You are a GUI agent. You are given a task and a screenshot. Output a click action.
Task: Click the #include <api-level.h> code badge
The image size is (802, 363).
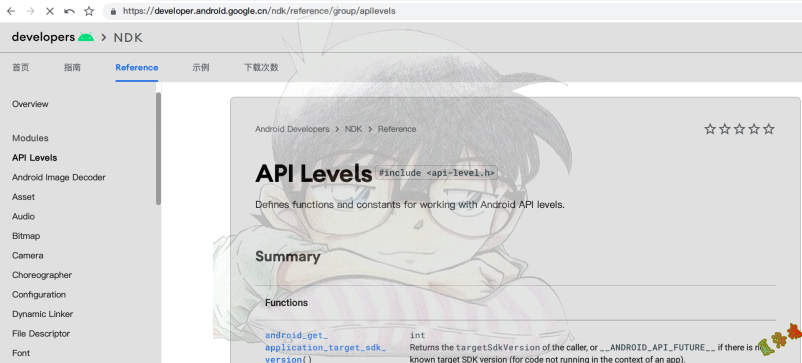436,173
